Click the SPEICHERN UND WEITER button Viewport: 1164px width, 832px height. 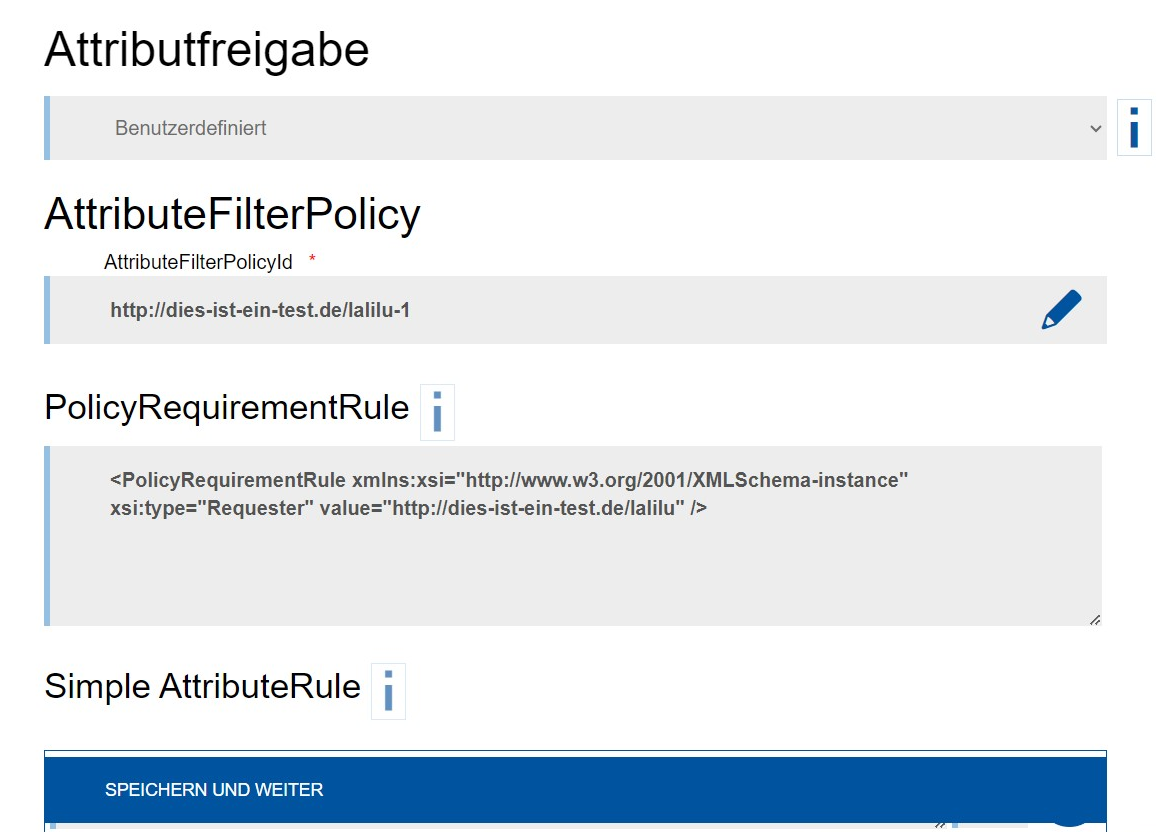pyautogui.click(x=214, y=789)
